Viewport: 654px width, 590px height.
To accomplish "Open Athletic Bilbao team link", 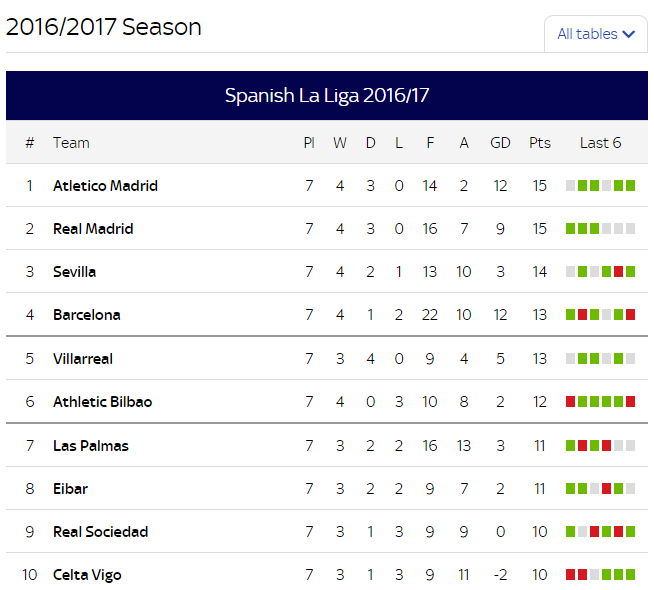I will point(103,402).
